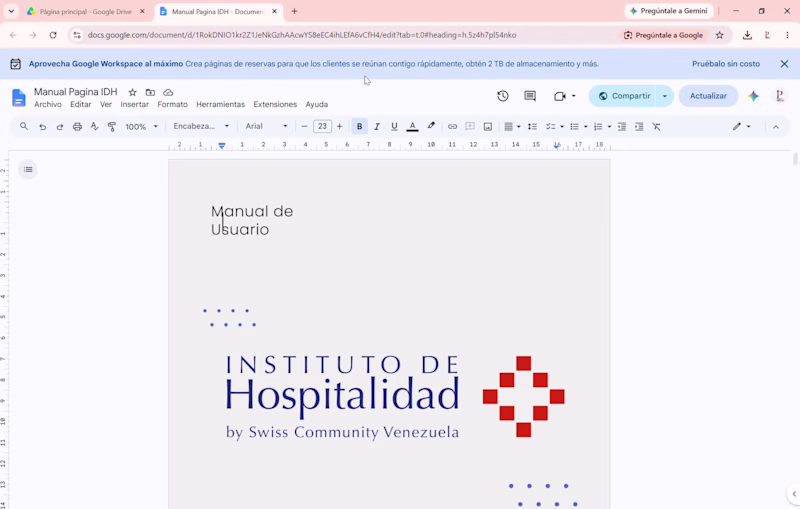This screenshot has height=509, width=800.
Task: Expand checklist options arrow
Action: click(x=562, y=126)
